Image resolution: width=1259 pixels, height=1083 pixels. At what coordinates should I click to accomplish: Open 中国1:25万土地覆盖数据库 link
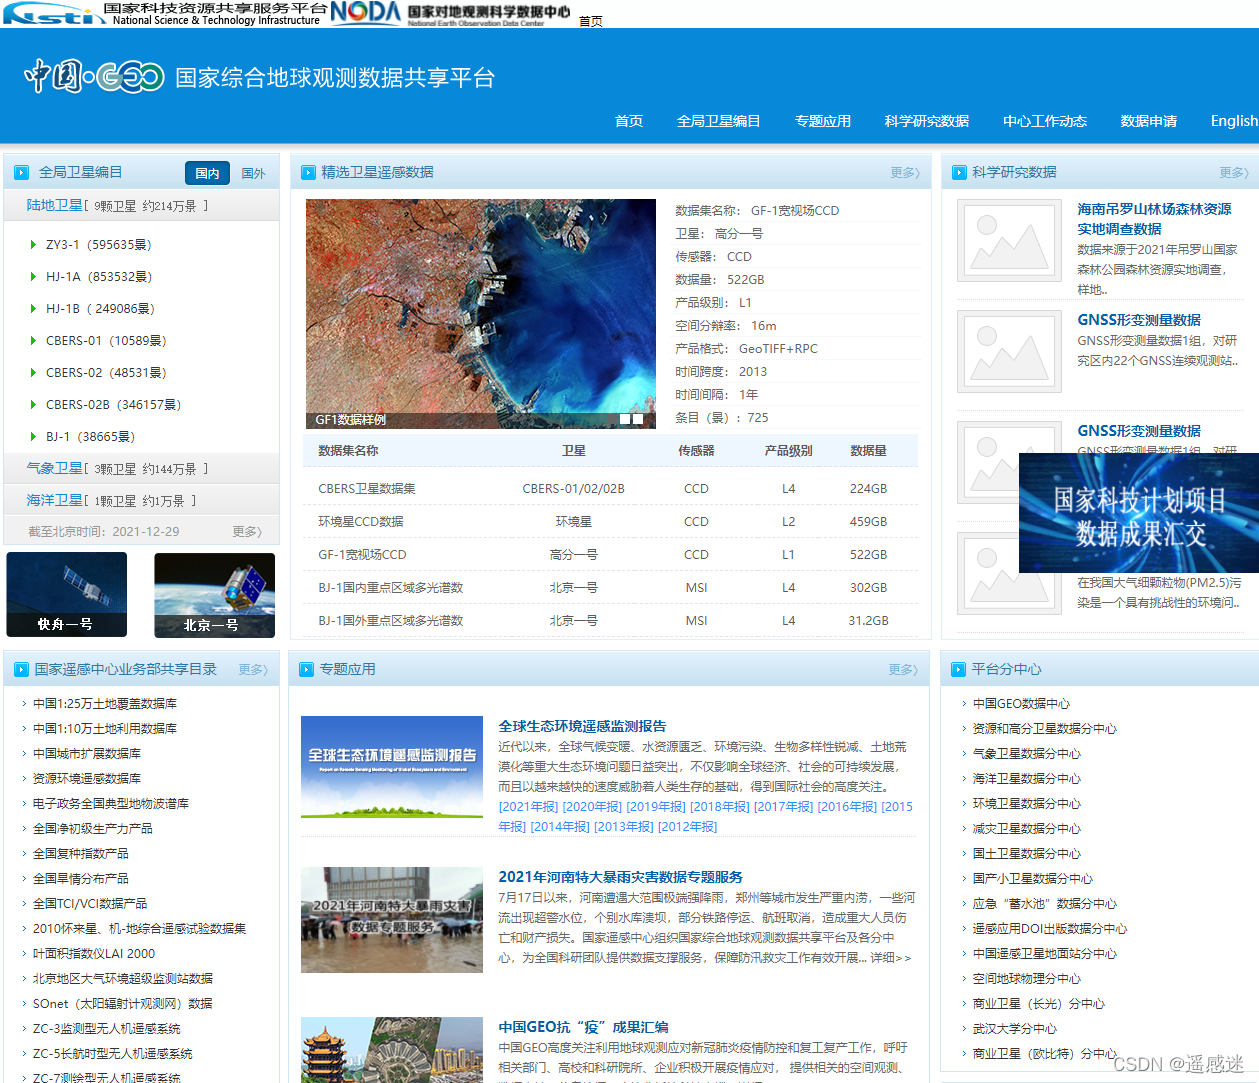pyautogui.click(x=105, y=704)
